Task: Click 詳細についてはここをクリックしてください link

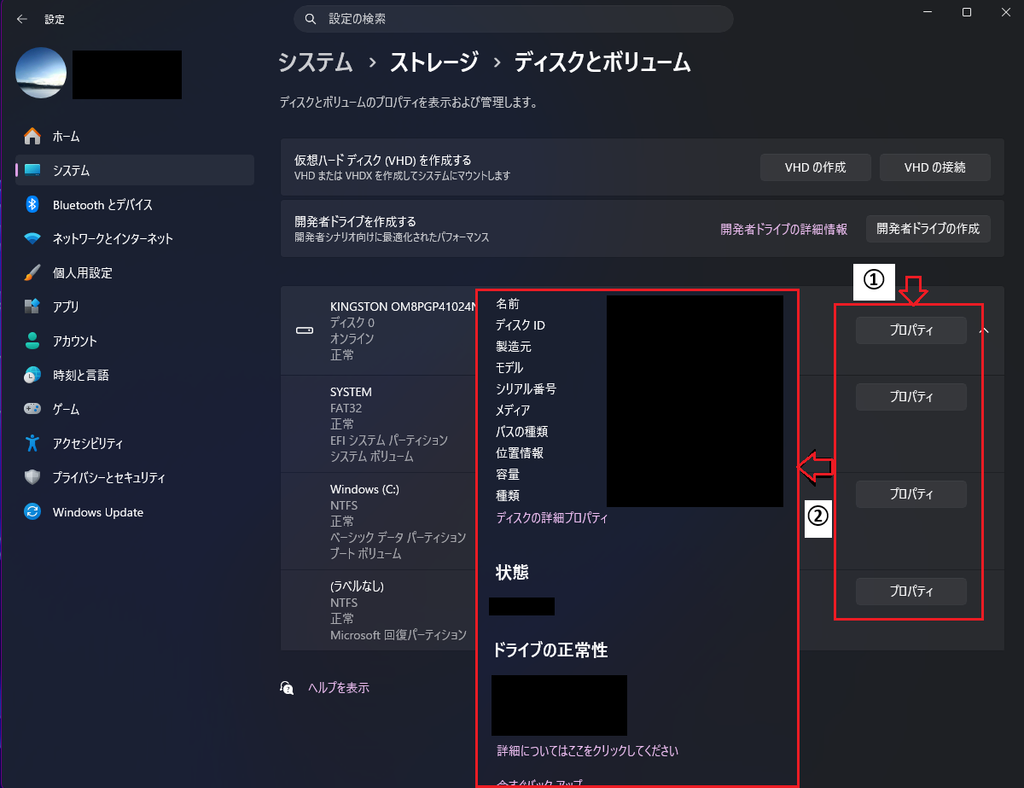Action: pos(587,751)
